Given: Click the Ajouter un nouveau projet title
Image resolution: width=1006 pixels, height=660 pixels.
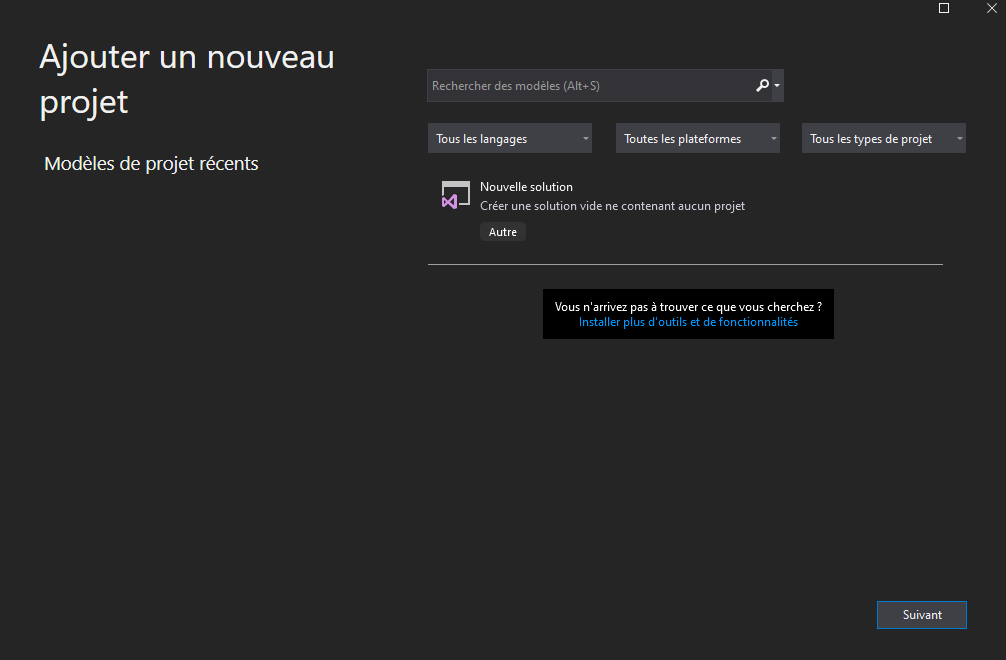Looking at the screenshot, I should (186, 79).
